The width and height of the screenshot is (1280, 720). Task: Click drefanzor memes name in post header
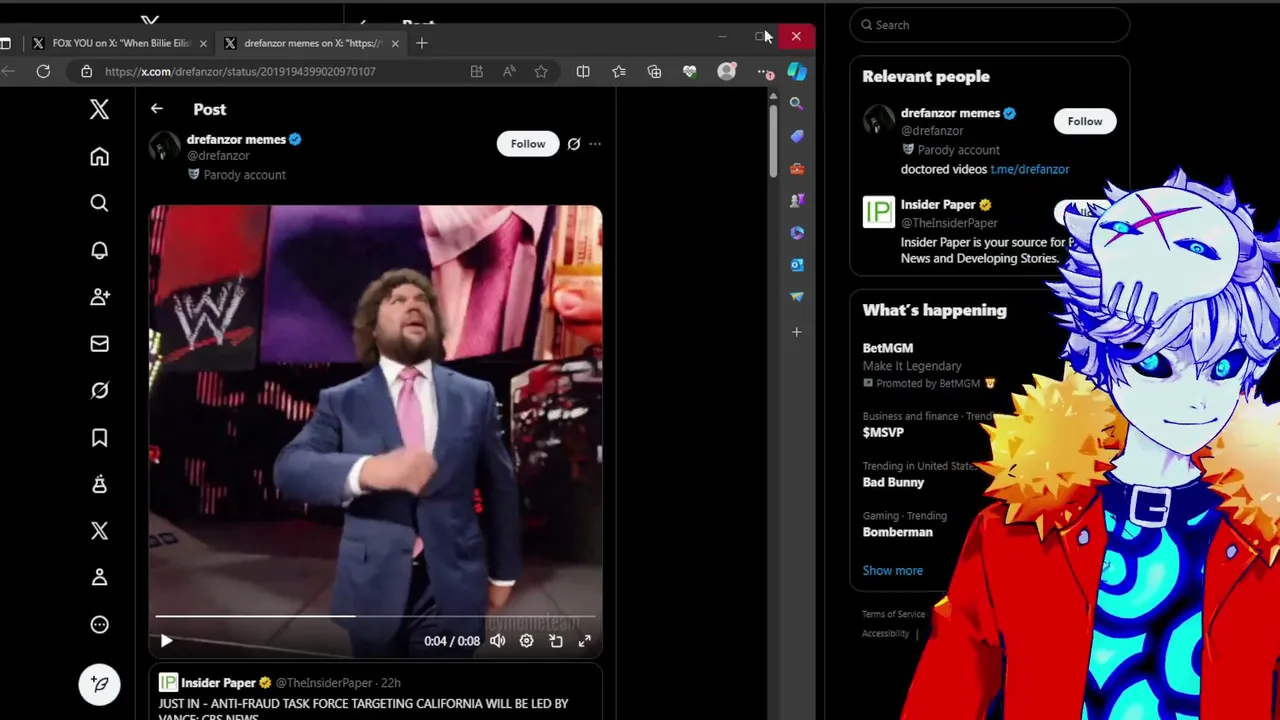(x=236, y=139)
